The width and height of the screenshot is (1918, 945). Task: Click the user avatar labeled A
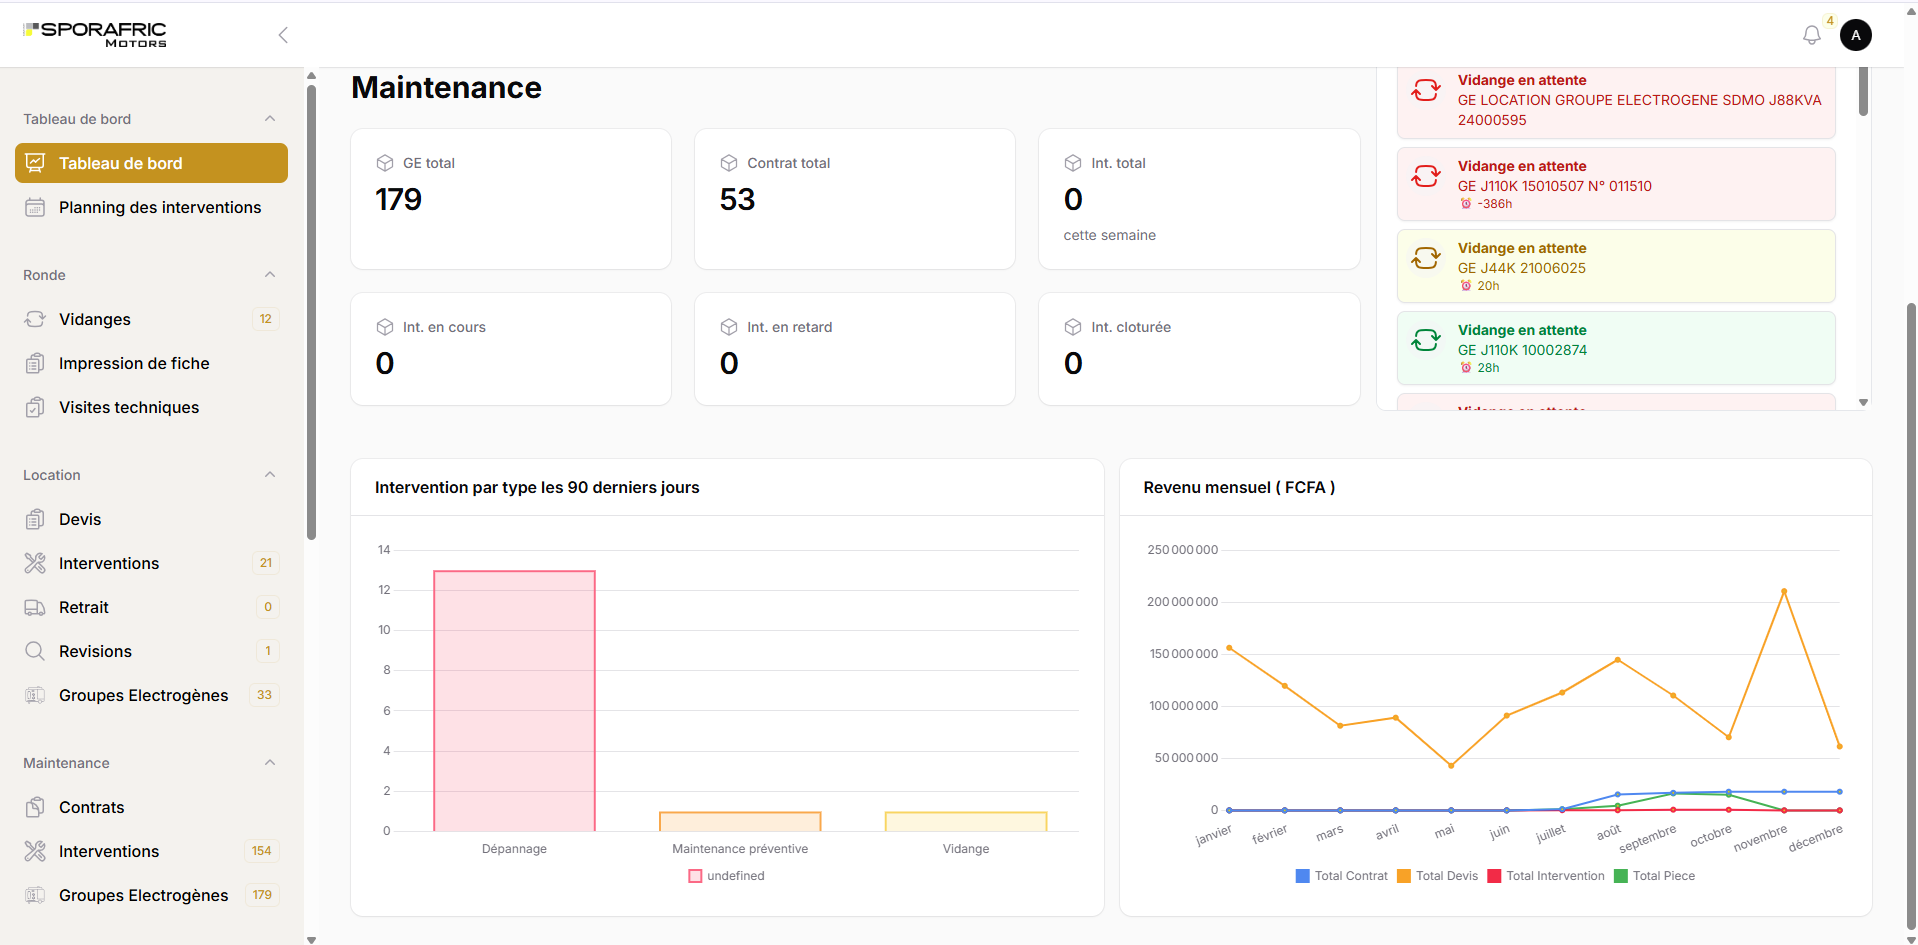pos(1856,35)
